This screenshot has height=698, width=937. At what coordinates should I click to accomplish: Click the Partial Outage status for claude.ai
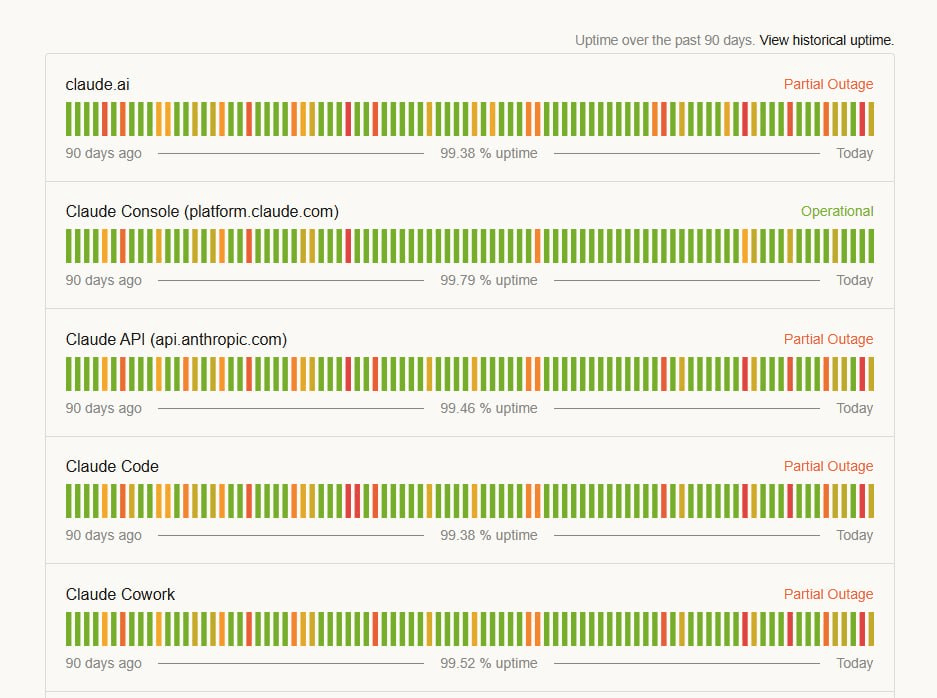click(x=828, y=84)
